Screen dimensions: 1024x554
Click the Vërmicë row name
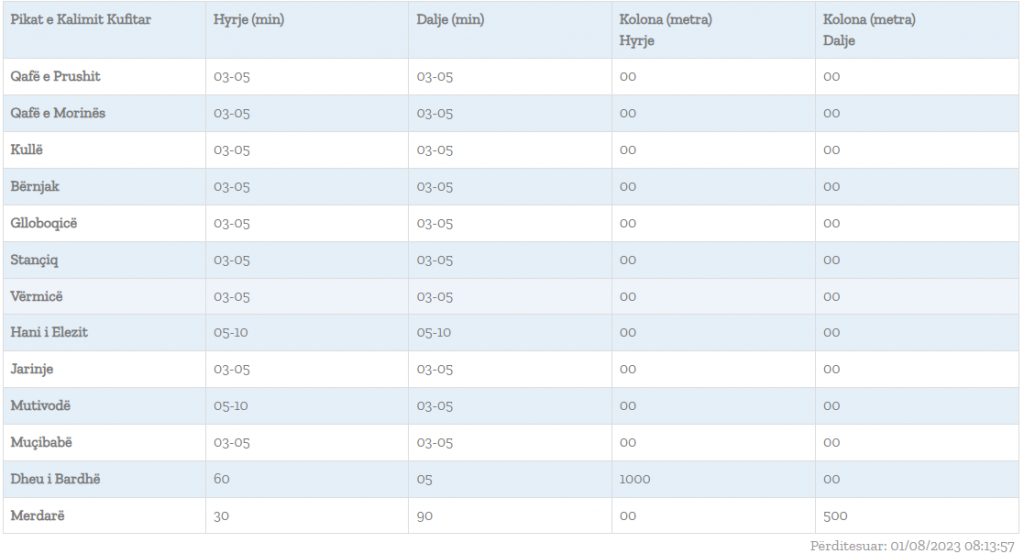[x=36, y=297]
